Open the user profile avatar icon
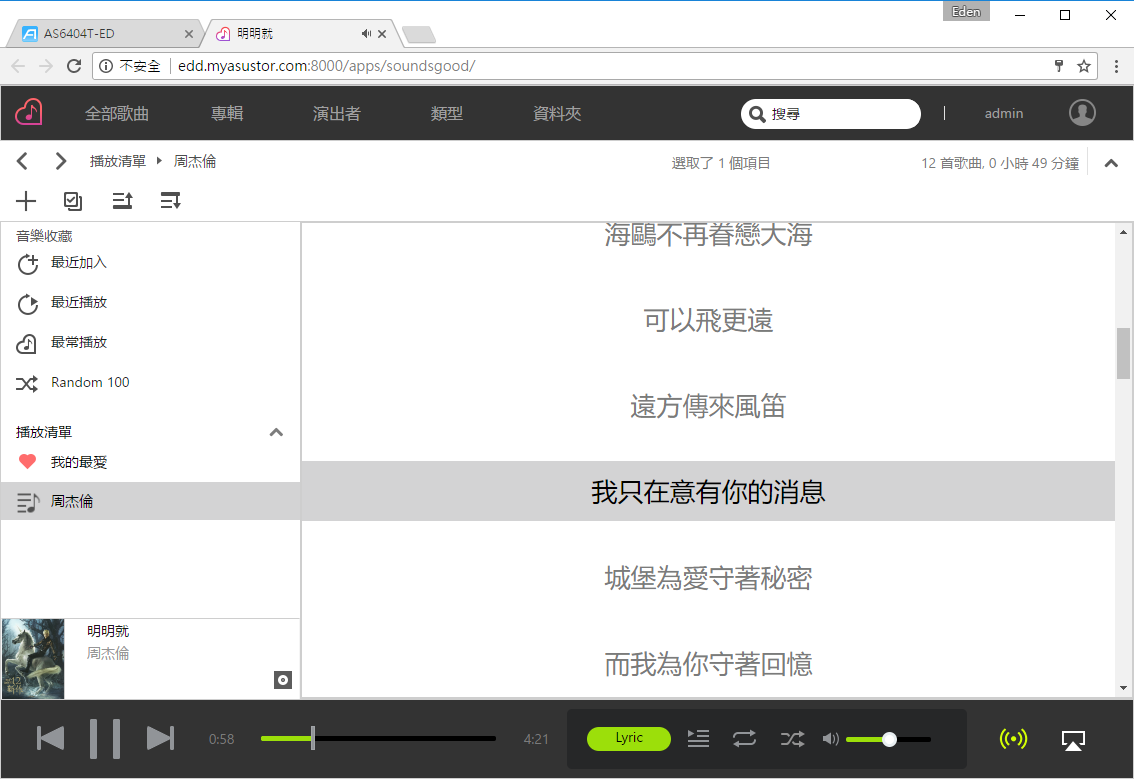Viewport: 1134px width, 779px height. (x=1082, y=112)
